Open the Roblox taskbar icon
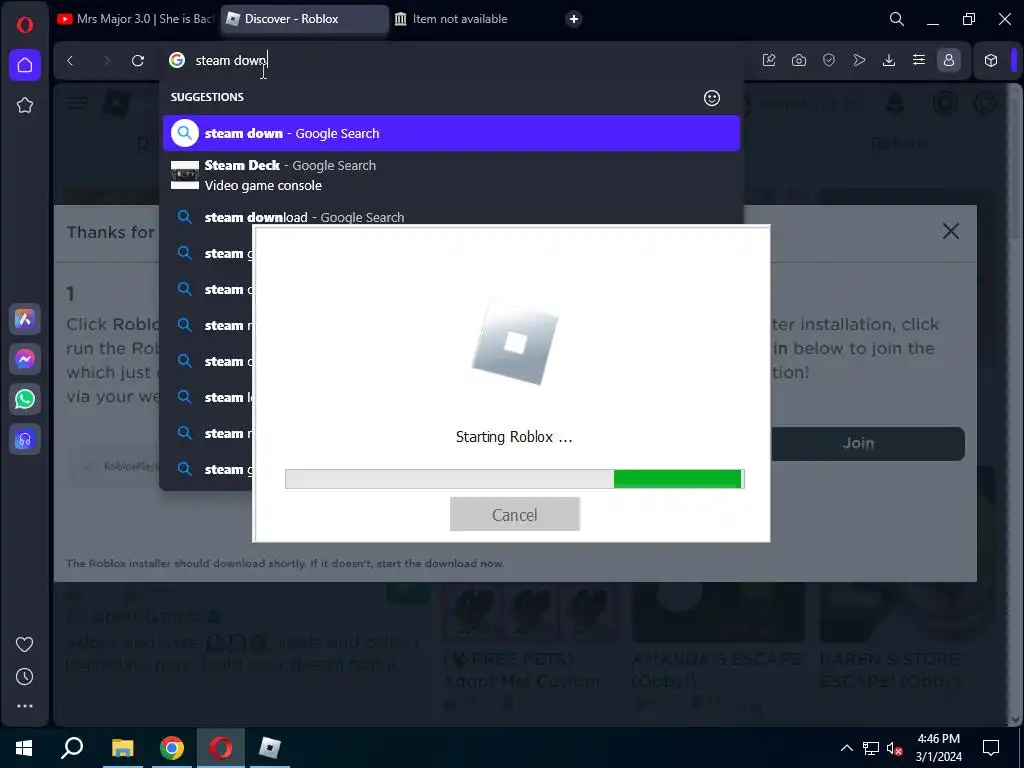Screen dimensions: 1024x768 pos(270,748)
